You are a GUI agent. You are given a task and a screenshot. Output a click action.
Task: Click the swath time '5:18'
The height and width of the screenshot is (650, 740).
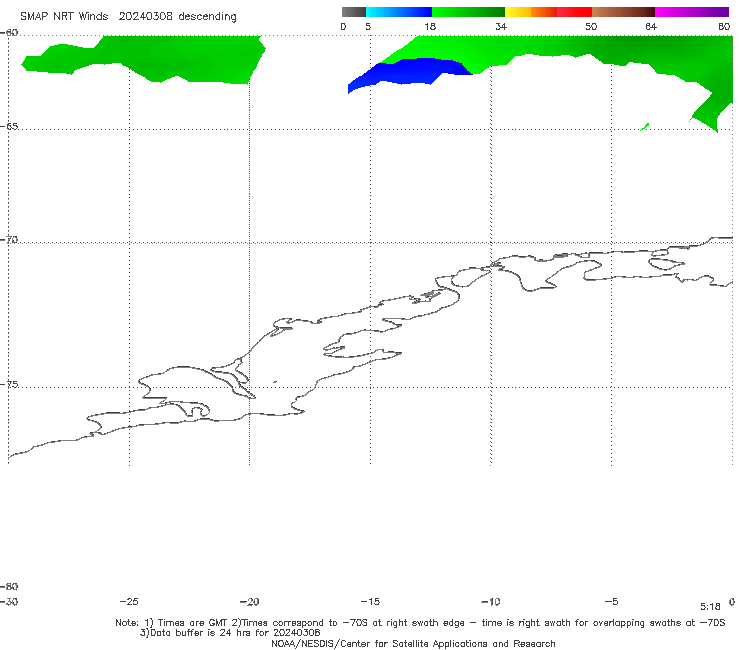coord(710,607)
